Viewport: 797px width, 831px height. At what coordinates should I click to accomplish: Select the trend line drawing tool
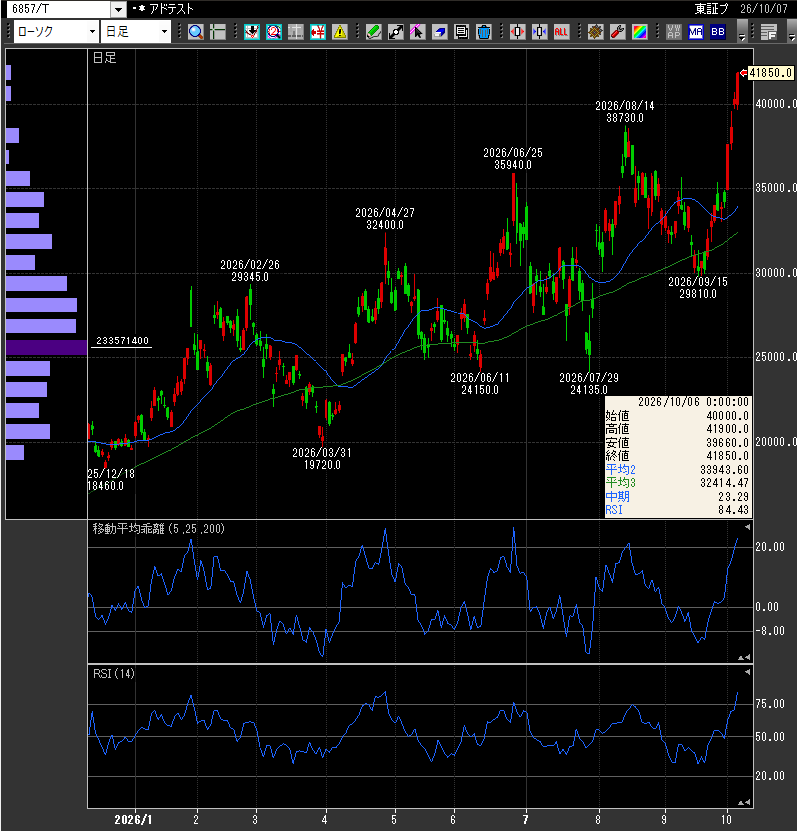coord(396,32)
